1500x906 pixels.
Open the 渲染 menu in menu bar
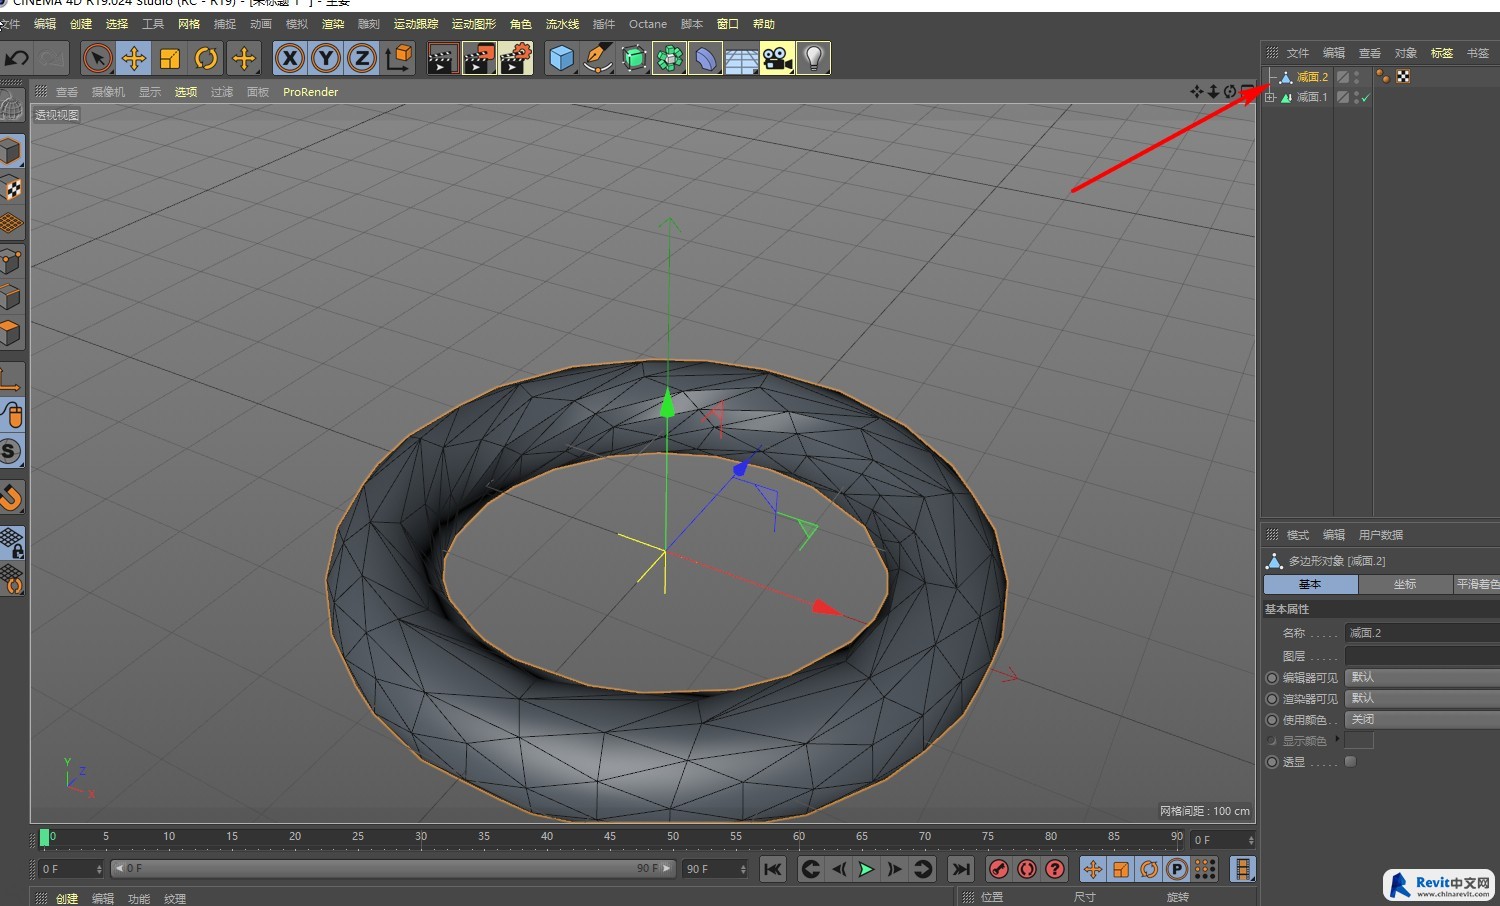click(333, 24)
